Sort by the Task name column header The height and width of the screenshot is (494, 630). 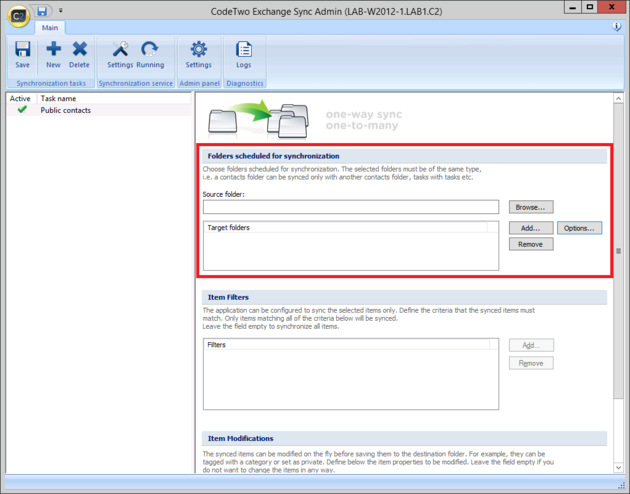pyautogui.click(x=114, y=98)
